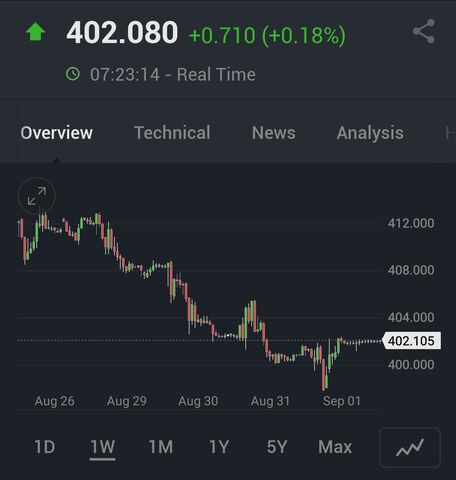Tap the +0.710 (+0.18%) change text
Image resolution: width=456 pixels, height=480 pixels.
point(267,35)
